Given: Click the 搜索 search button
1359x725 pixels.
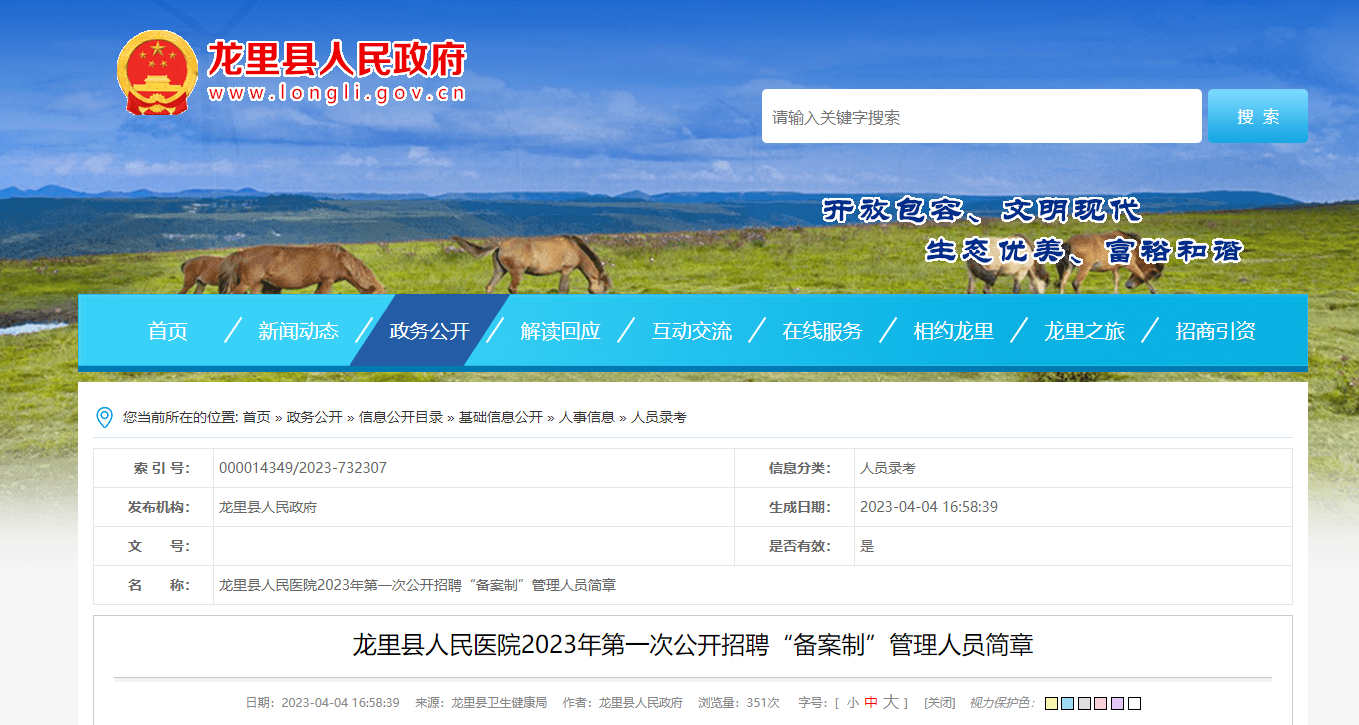Looking at the screenshot, I should [1258, 116].
